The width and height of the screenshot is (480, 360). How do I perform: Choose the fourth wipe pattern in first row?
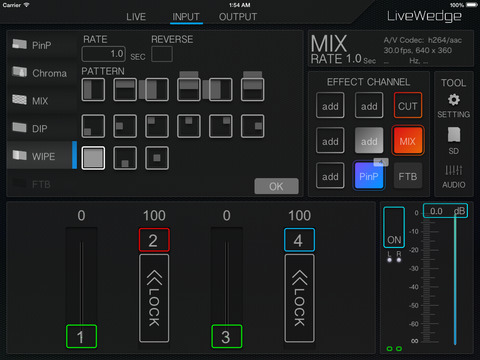[189, 90]
